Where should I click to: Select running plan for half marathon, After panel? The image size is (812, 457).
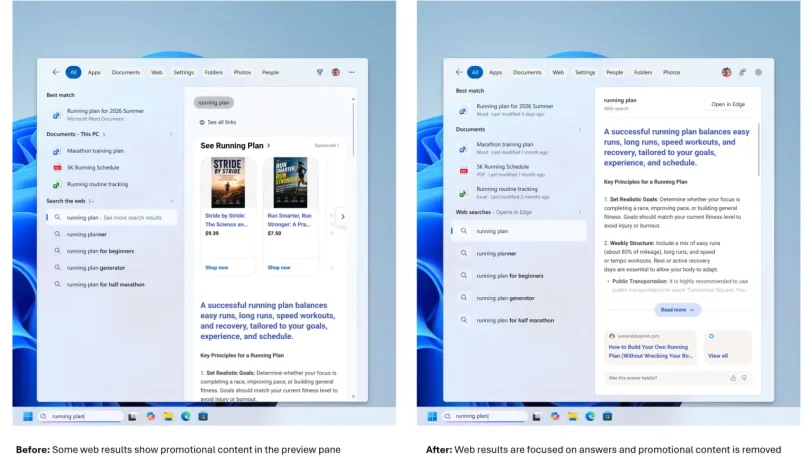(519, 320)
